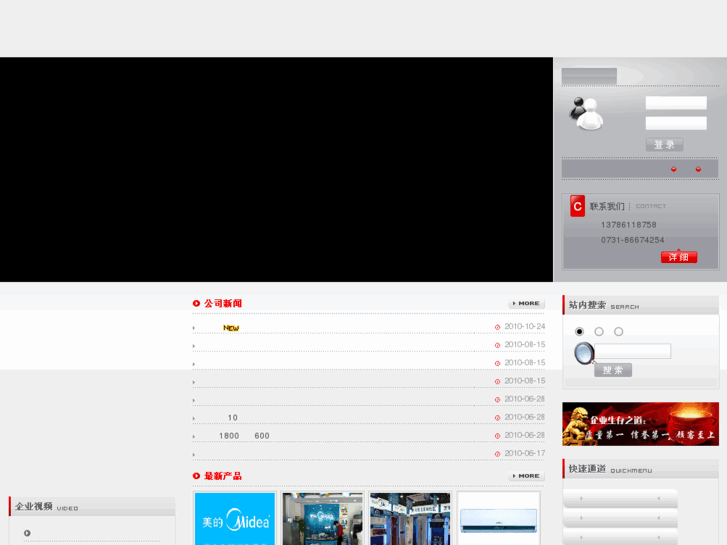The image size is (727, 545).
Task: Click the topmost quick menu bar under 快速通道
Action: [620, 498]
